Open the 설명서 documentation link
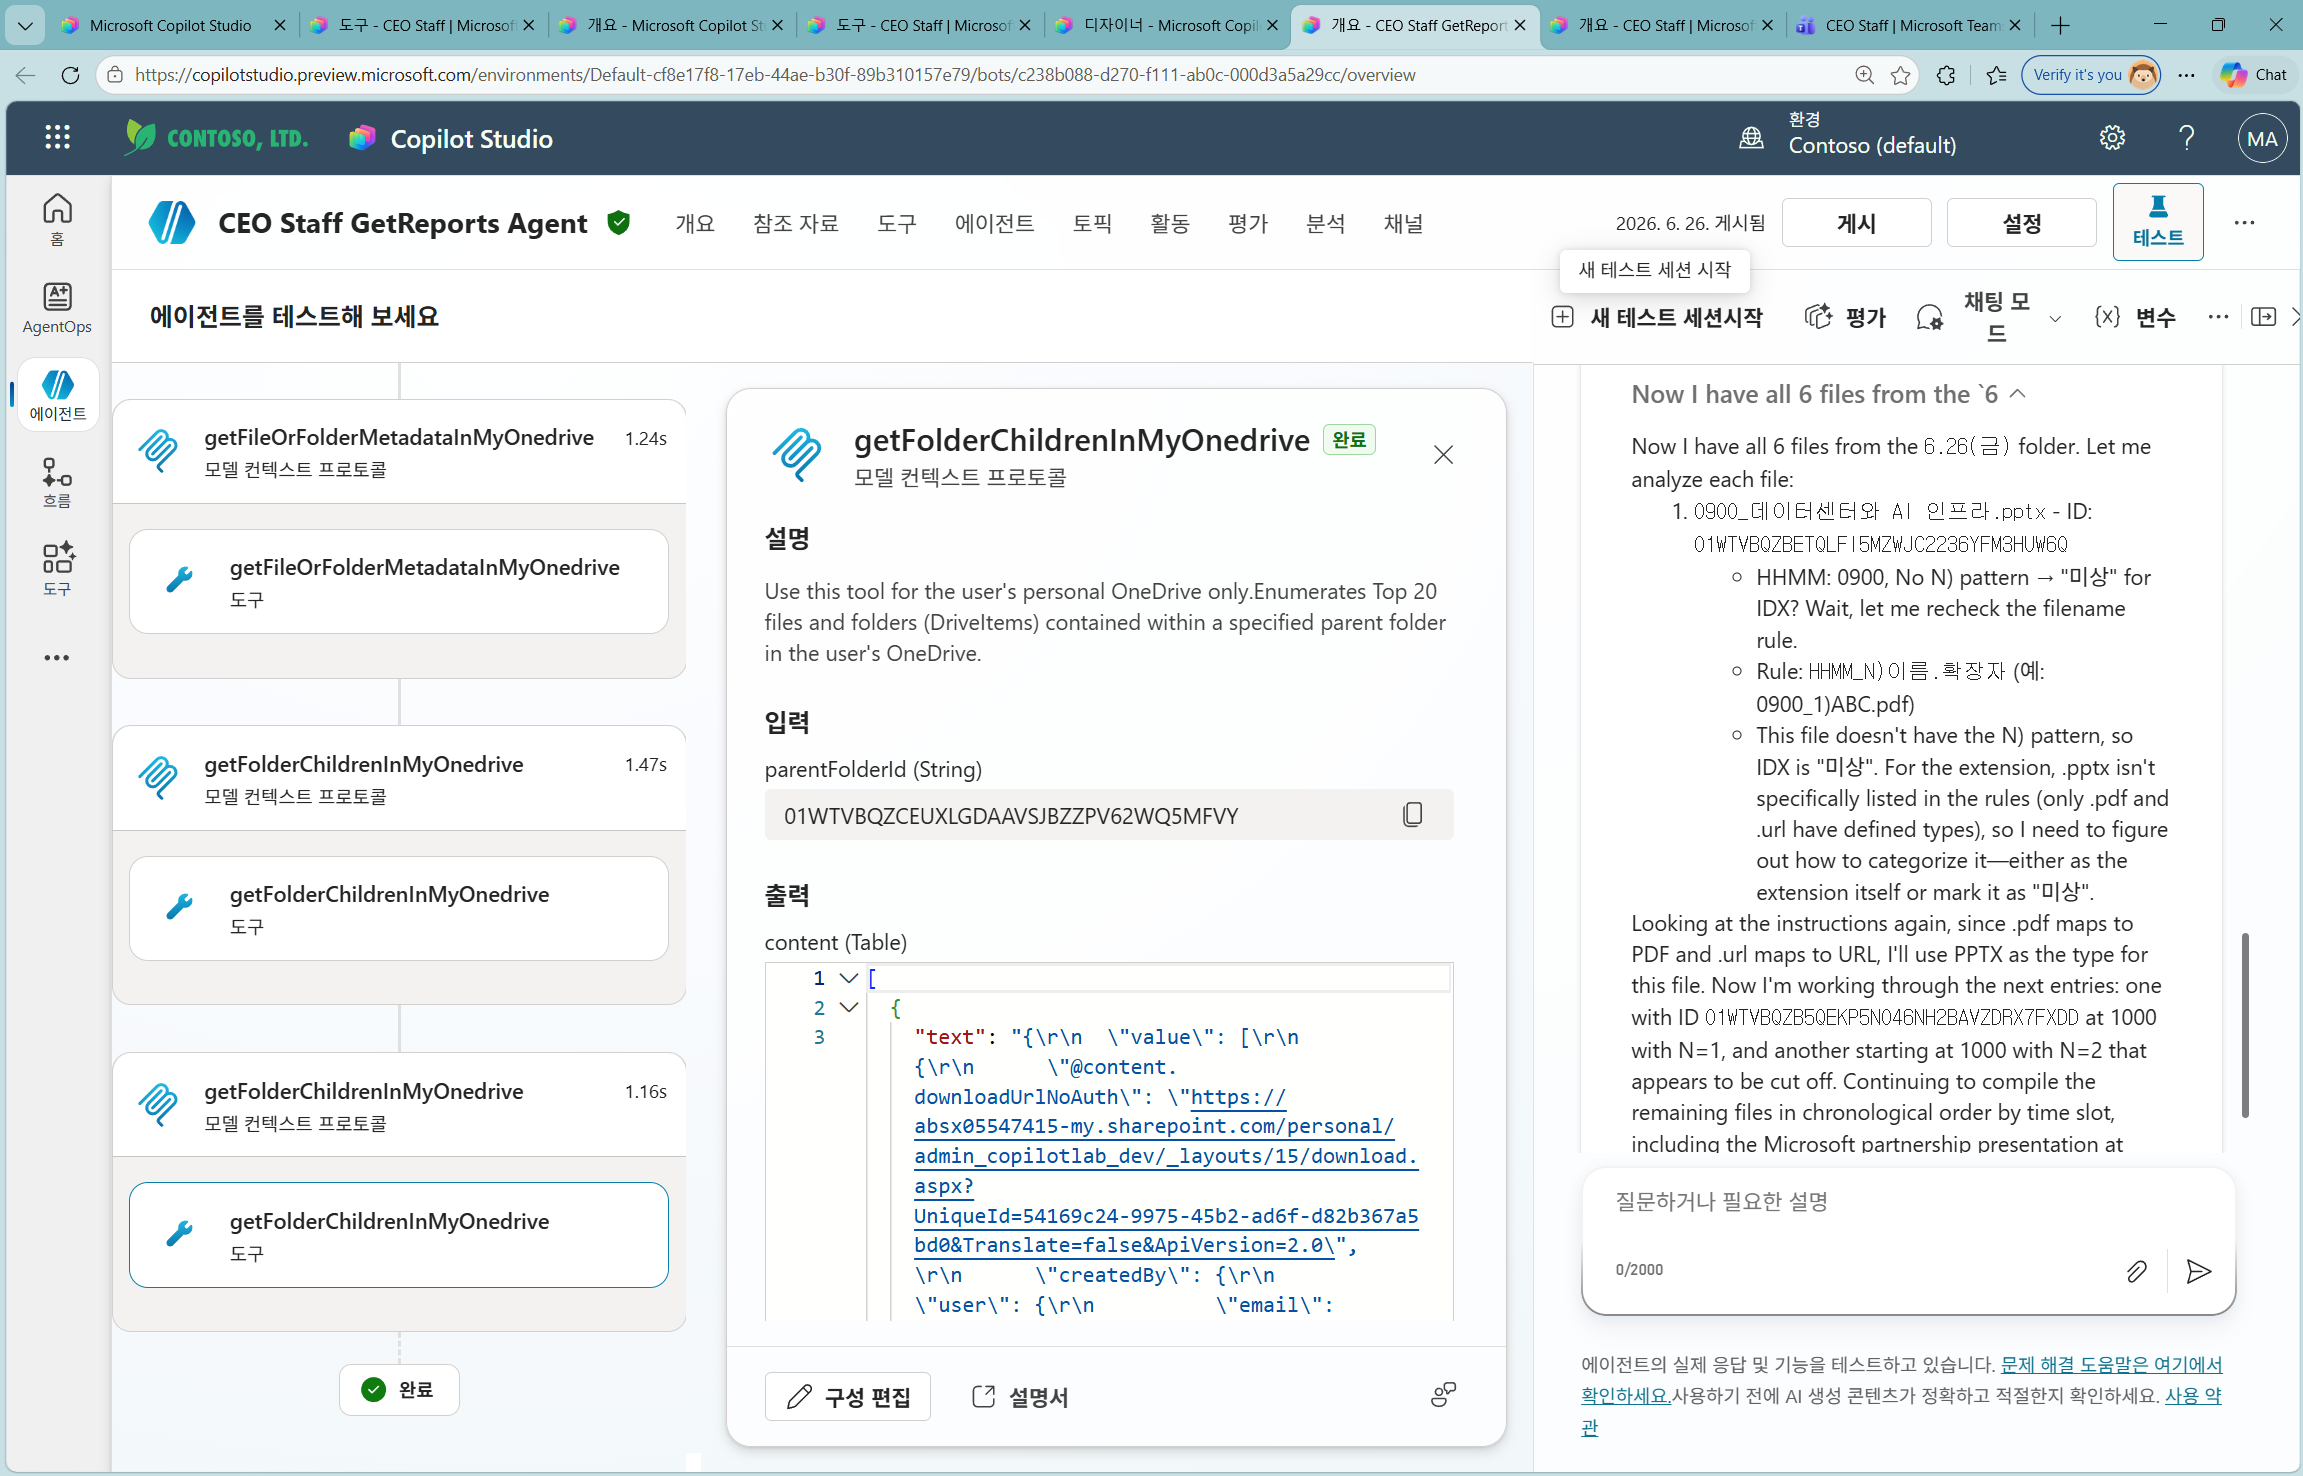 click(x=1020, y=1396)
